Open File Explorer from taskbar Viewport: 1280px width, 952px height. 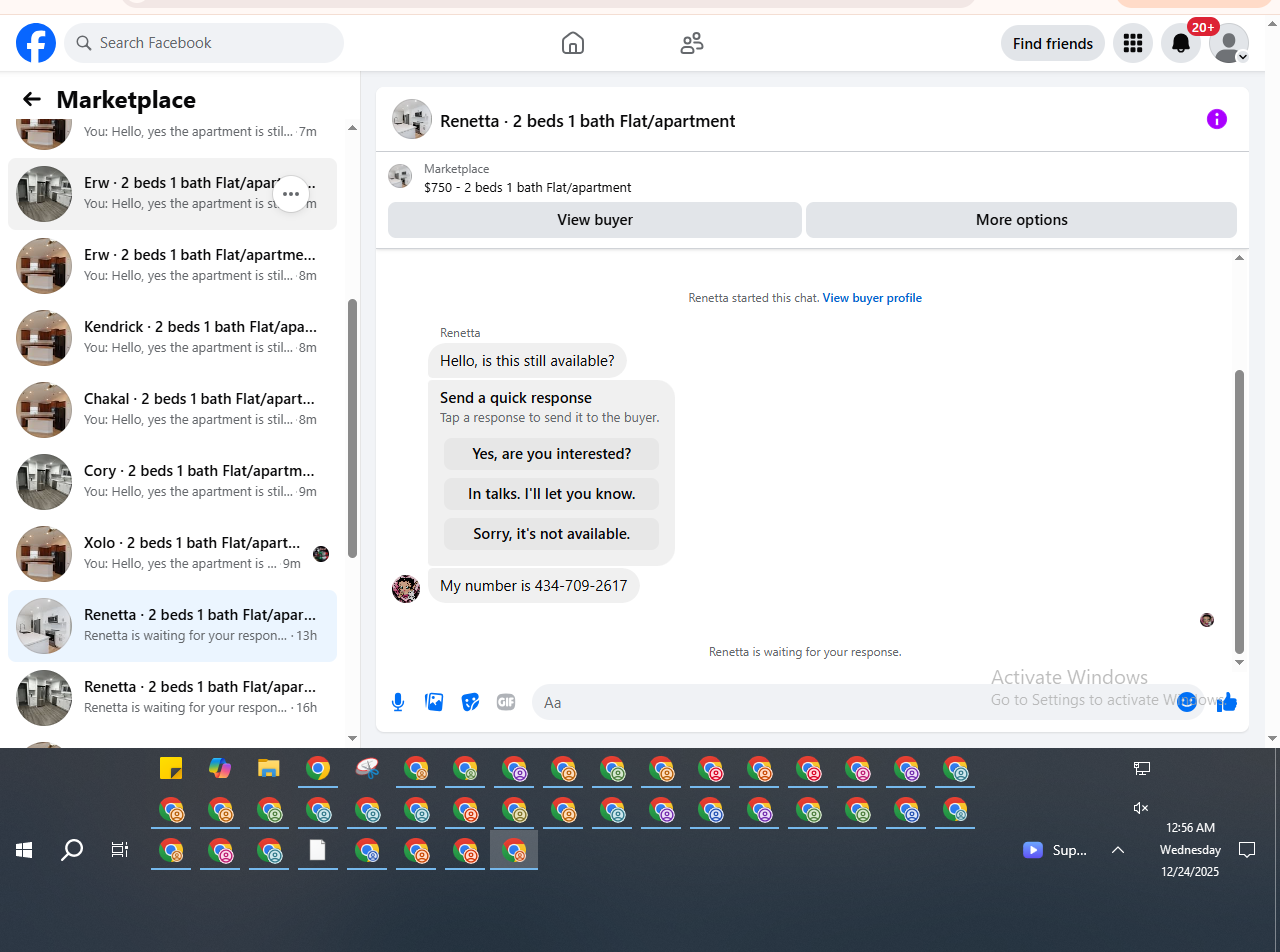(x=268, y=769)
